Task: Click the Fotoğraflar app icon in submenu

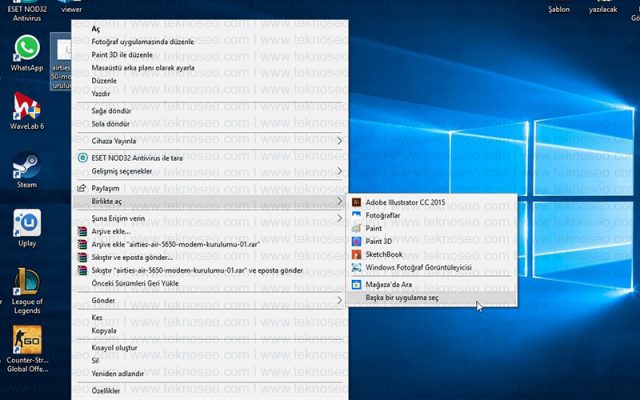Action: [x=356, y=215]
